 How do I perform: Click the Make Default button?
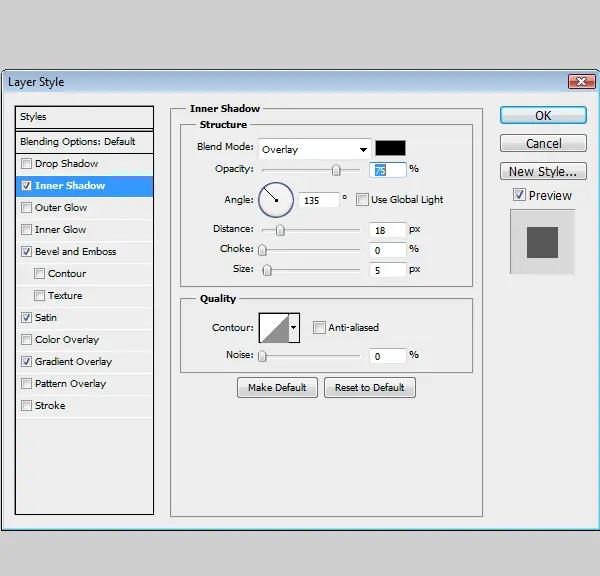(277, 388)
